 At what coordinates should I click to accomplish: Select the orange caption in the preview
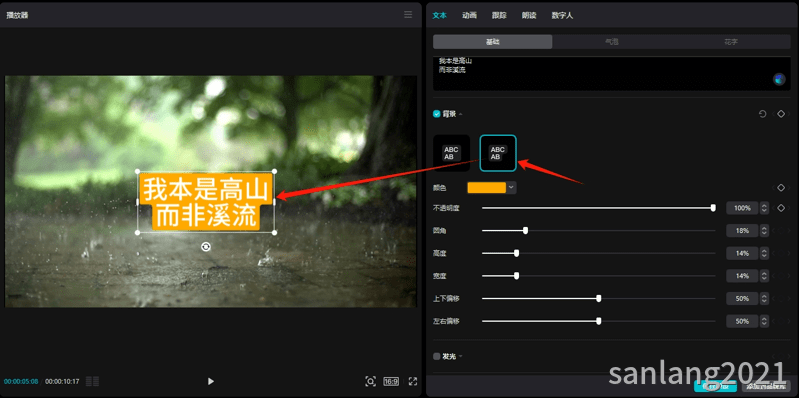coord(205,202)
